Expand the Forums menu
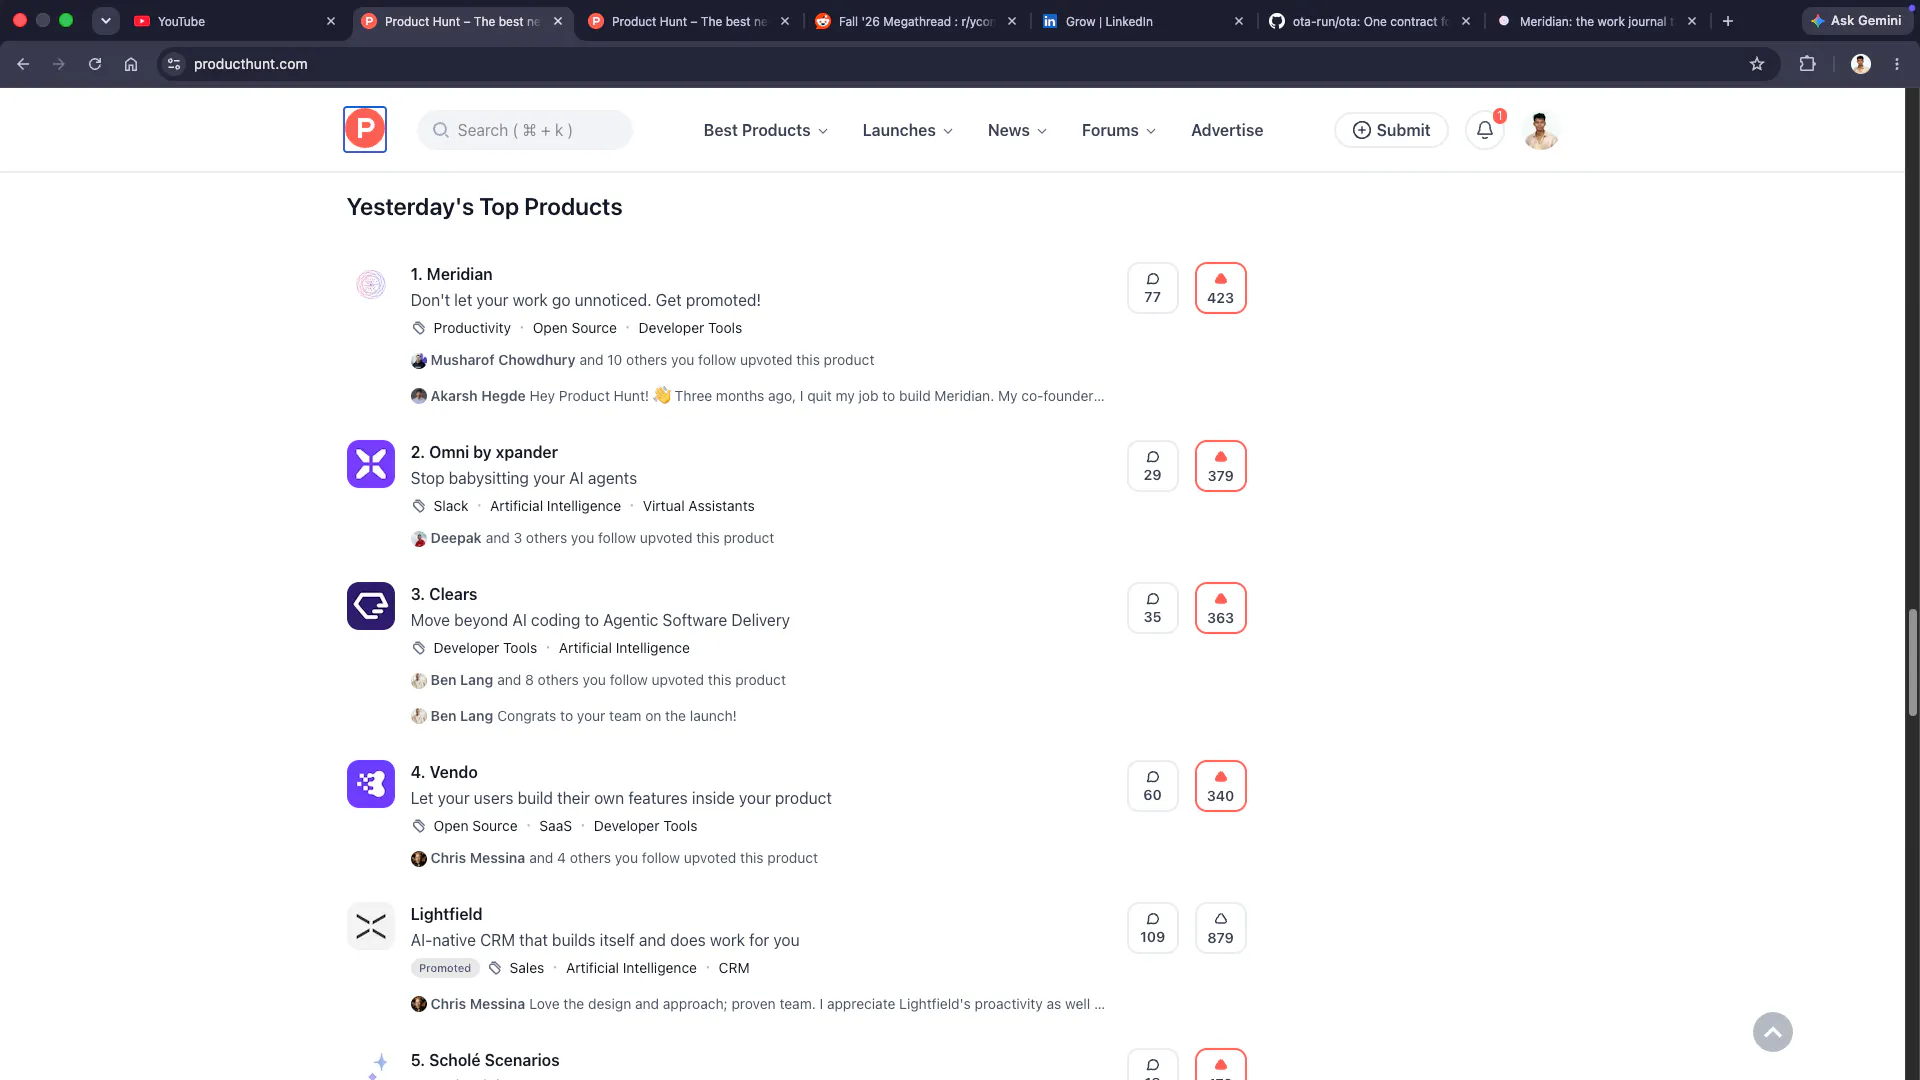1920x1080 pixels. [1119, 130]
